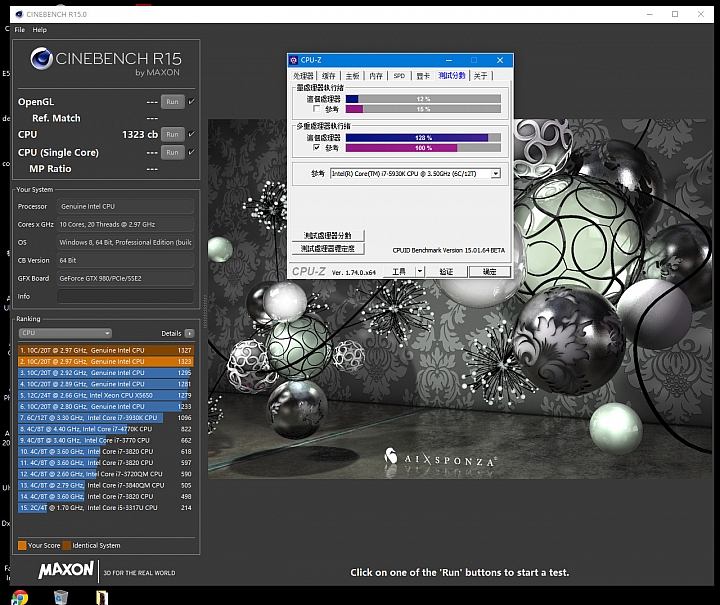Screen dimensions: 720x605
Task: Select ranking row 1 scoring 1327
Action: point(106,350)
